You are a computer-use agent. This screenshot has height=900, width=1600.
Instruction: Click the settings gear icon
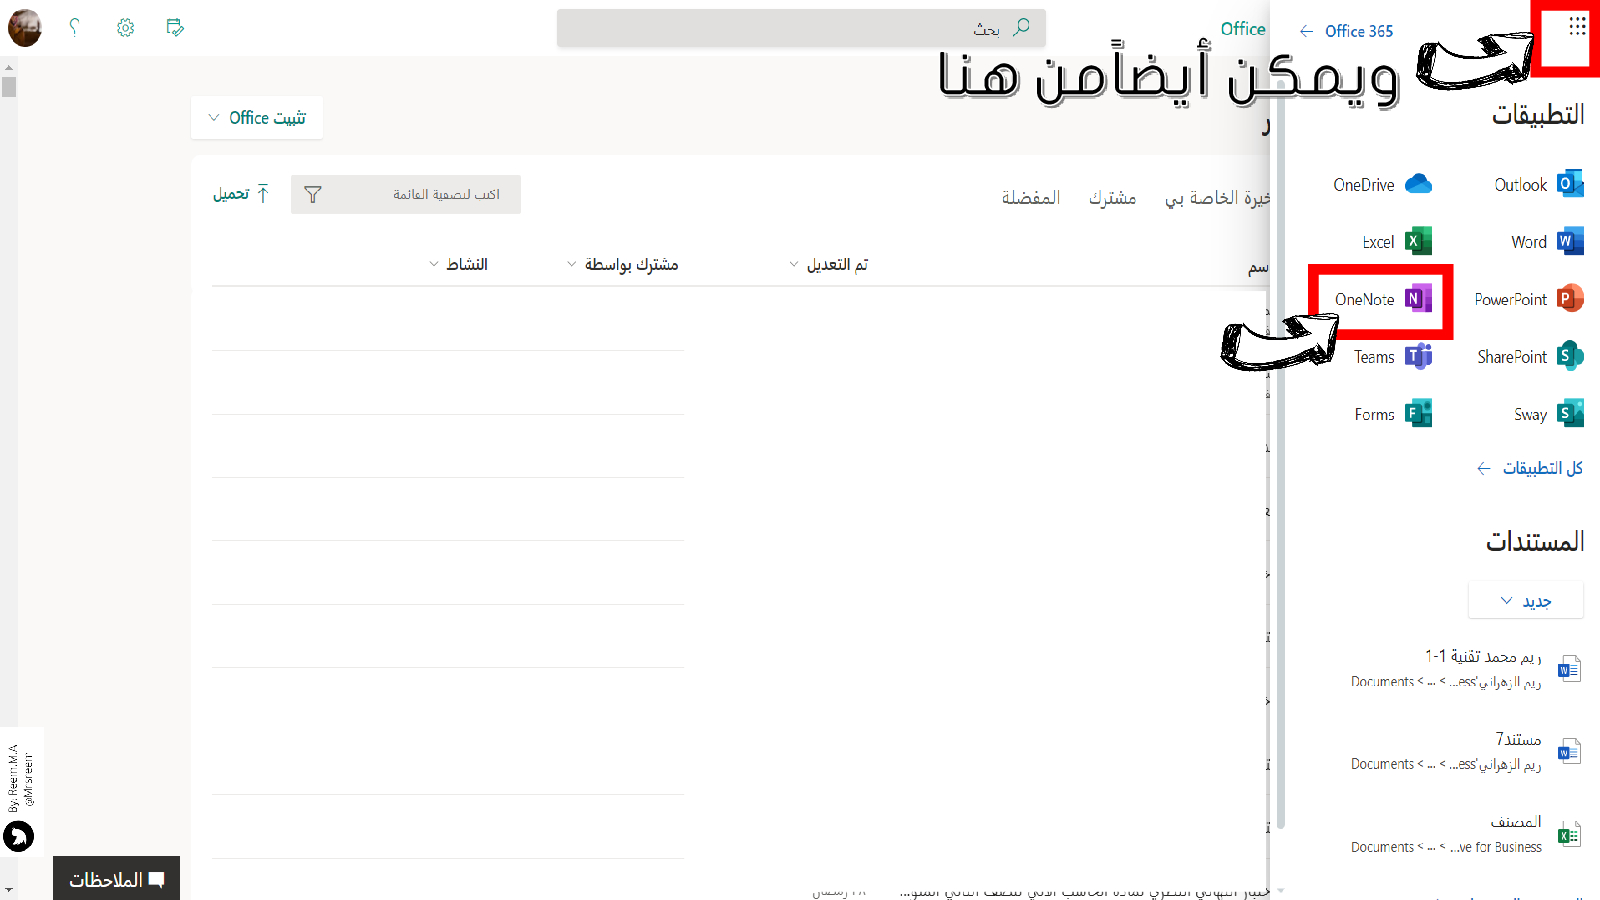(125, 28)
